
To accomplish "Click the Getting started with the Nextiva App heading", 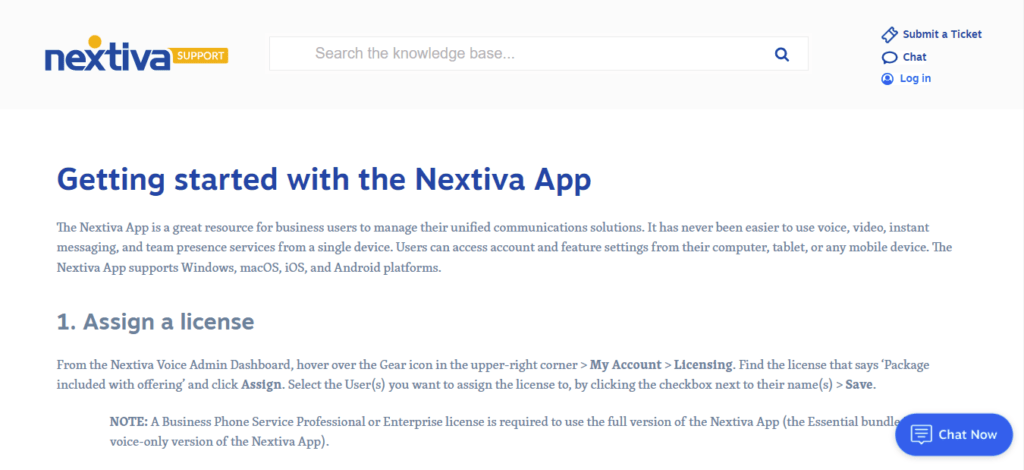I will coord(324,179).
